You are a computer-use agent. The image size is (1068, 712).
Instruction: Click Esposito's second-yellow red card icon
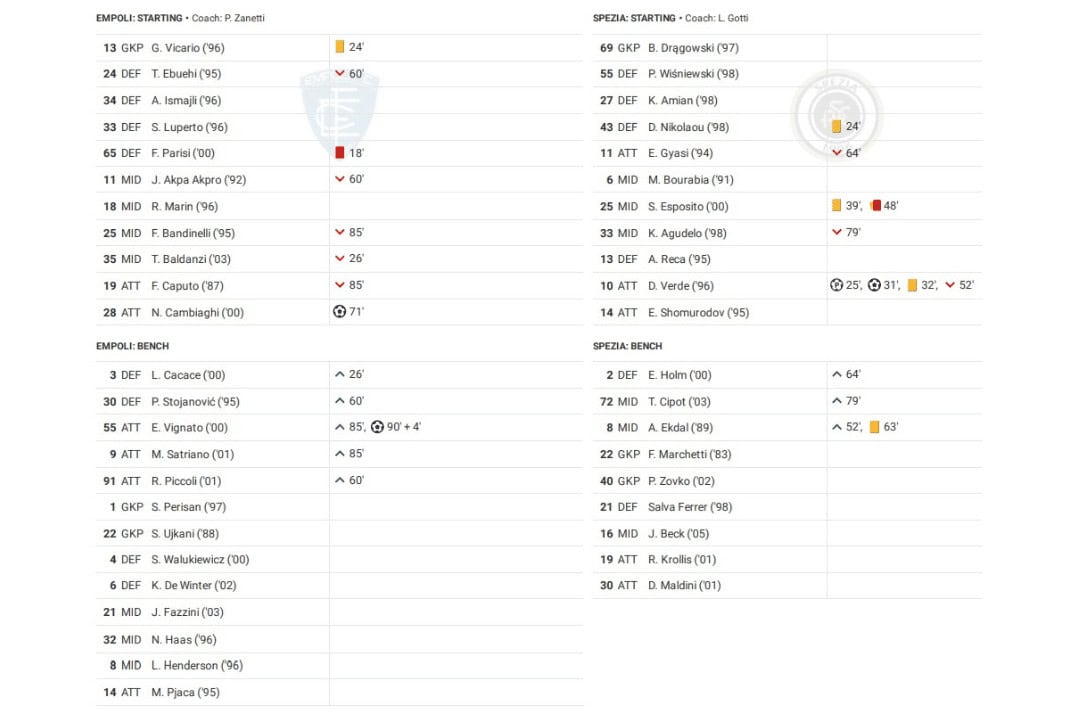875,206
